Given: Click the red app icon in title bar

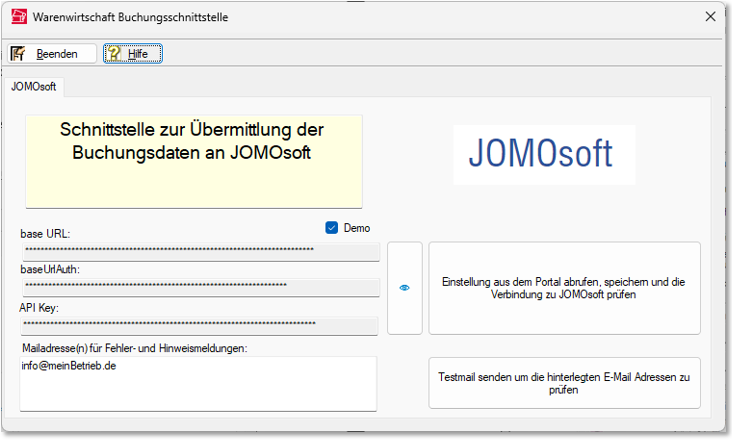Looking at the screenshot, I should [18, 17].
